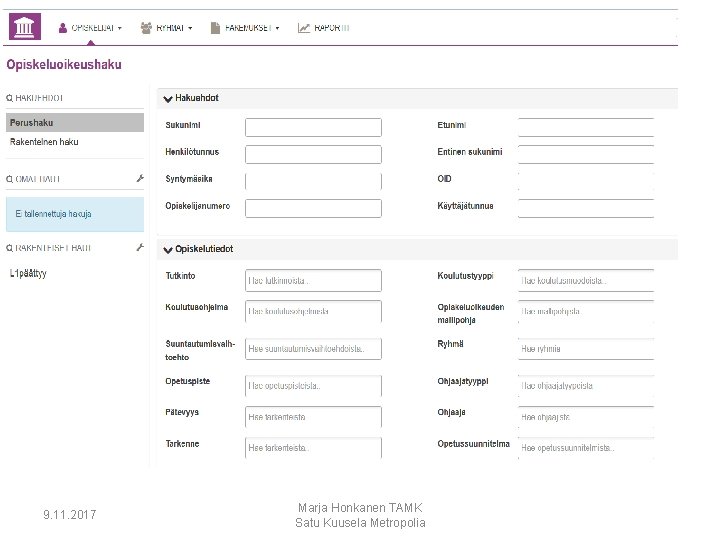Image resolution: width=720 pixels, height=540 pixels.
Task: Click the Sukunimi text field
Action: 313,127
